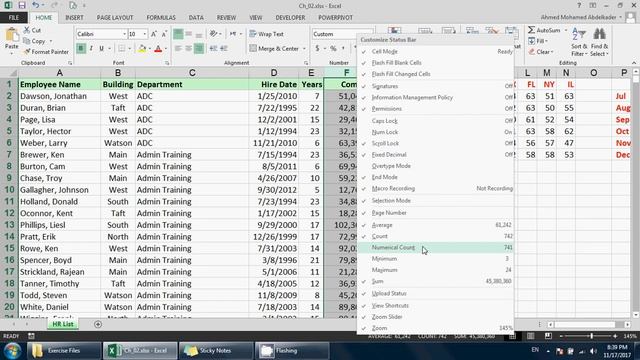Click the Align Left icon

[178, 49]
